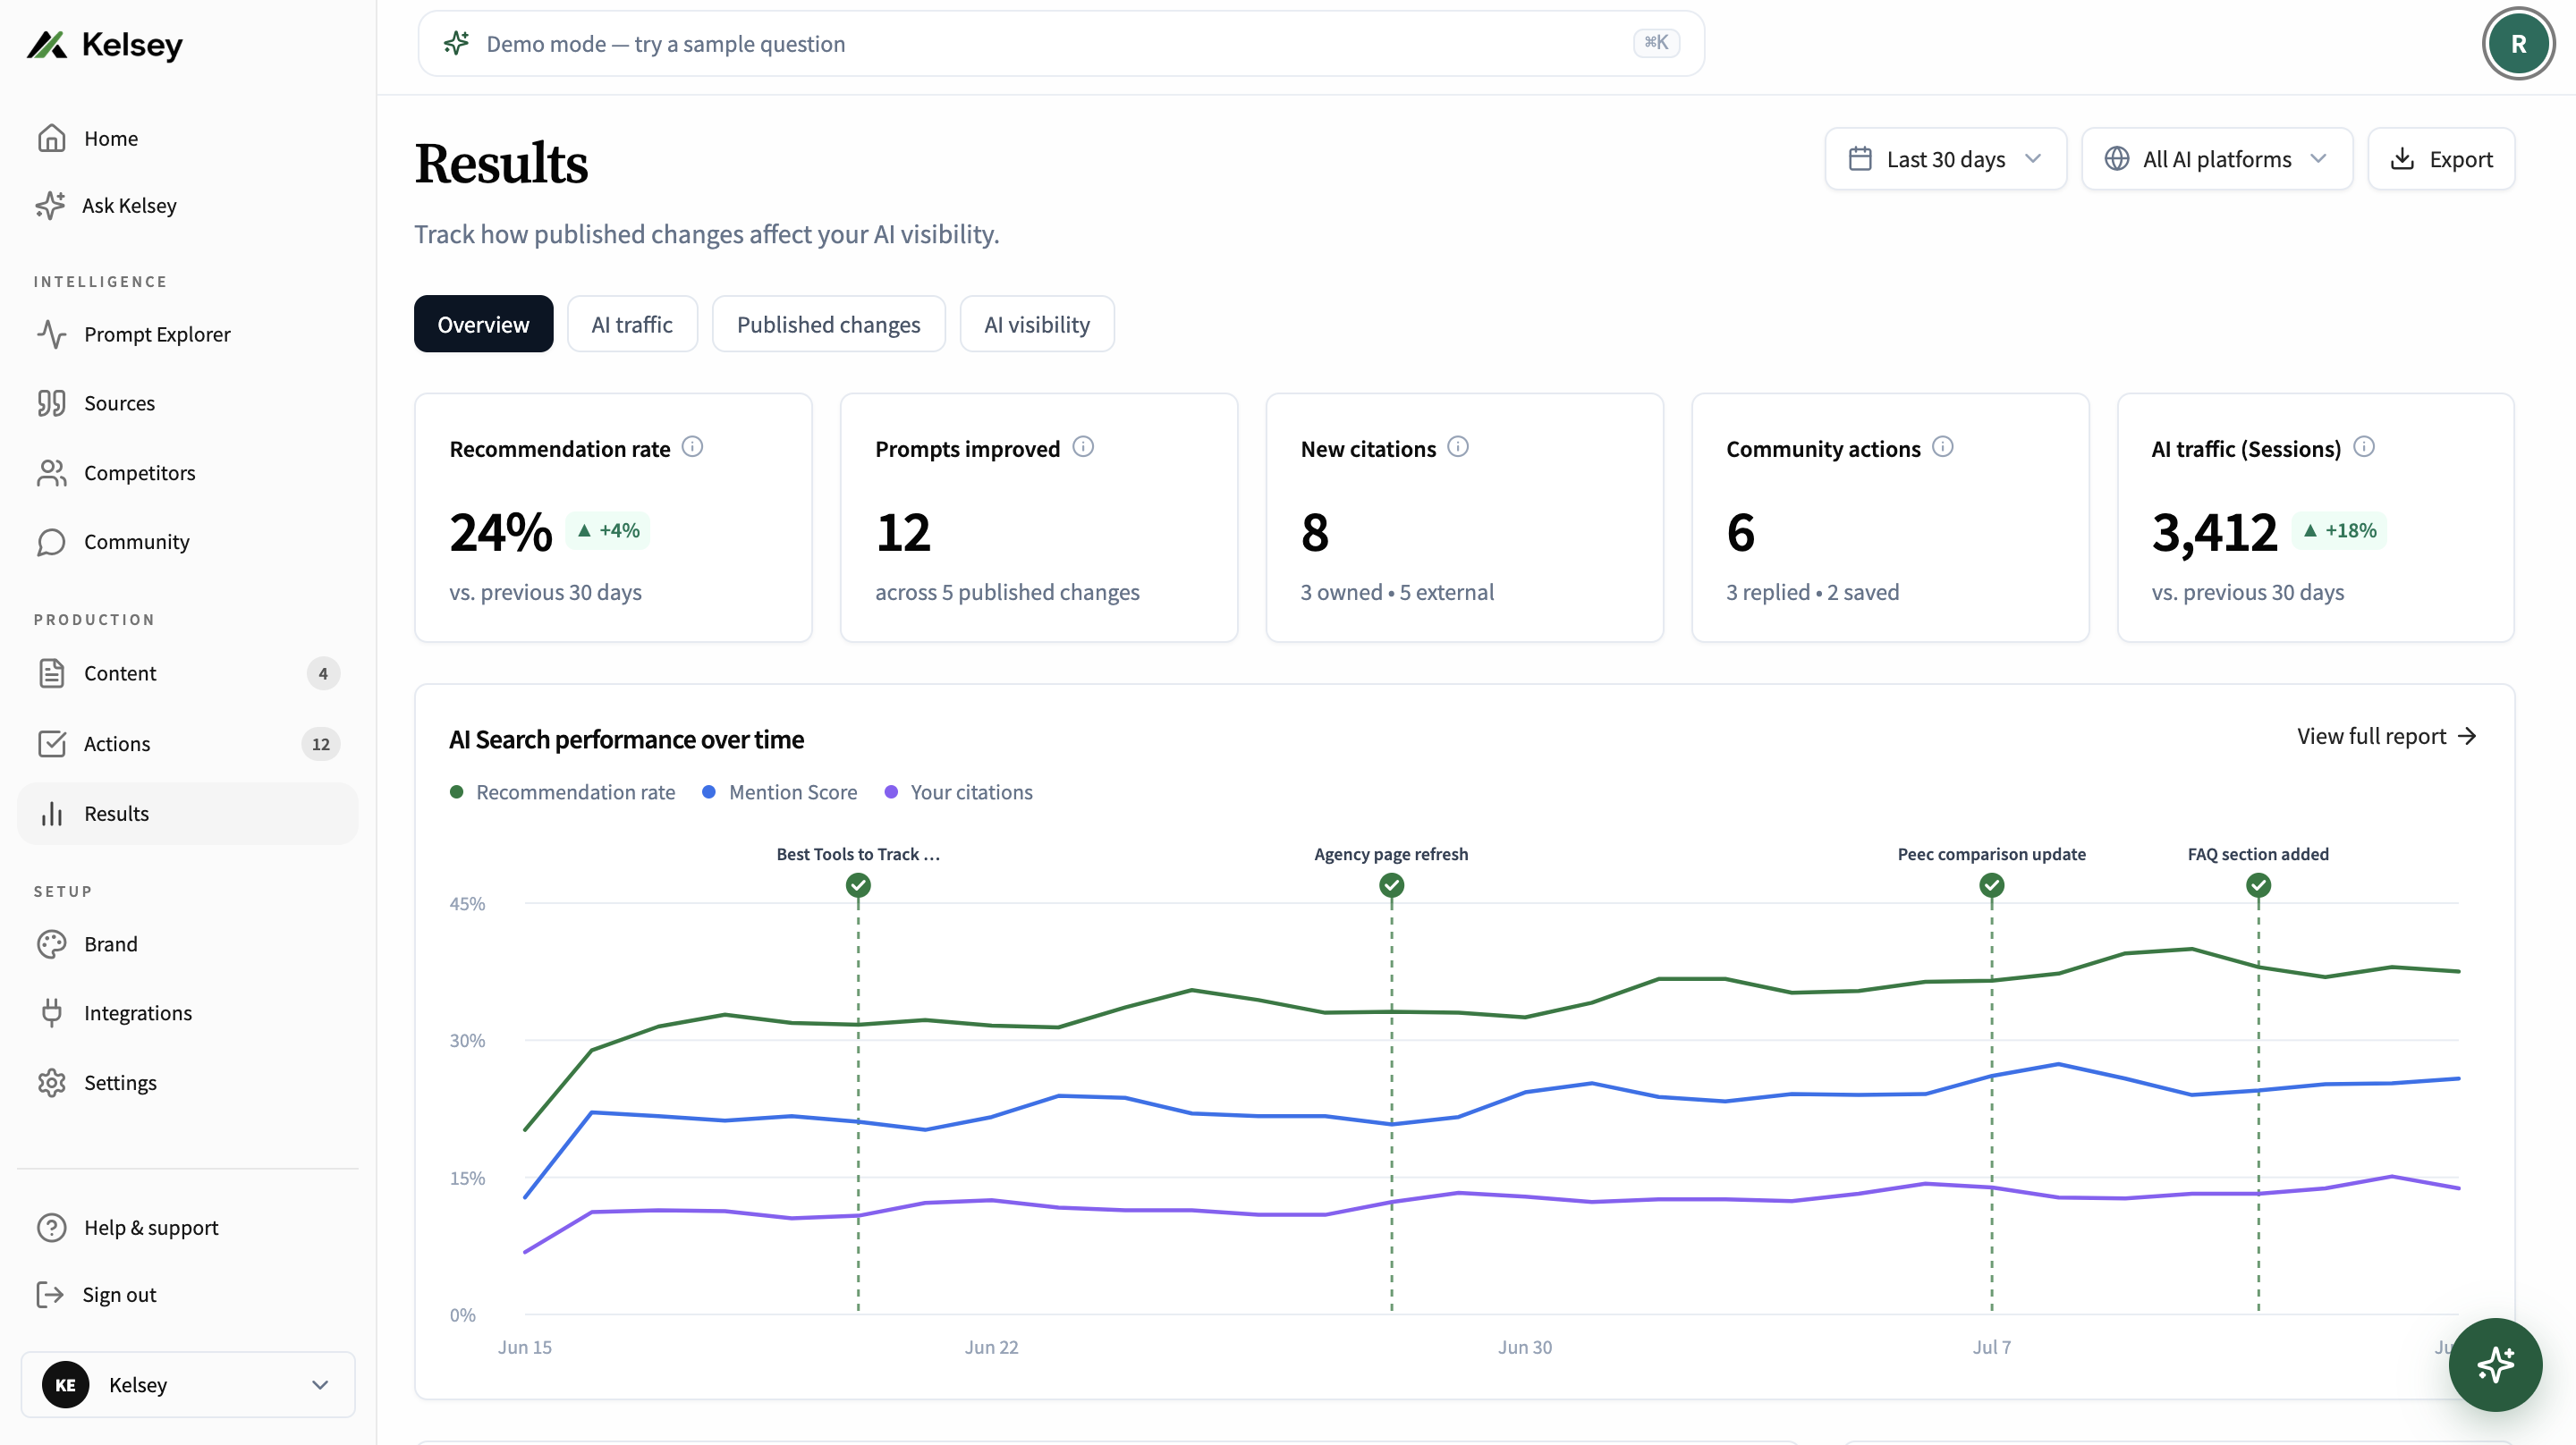
Task: Click the 'Jun 30' axis label
Action: coord(1525,1347)
